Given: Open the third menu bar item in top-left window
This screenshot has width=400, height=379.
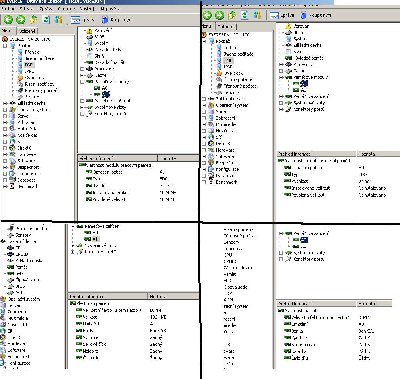Looking at the screenshot, I should (x=46, y=8).
